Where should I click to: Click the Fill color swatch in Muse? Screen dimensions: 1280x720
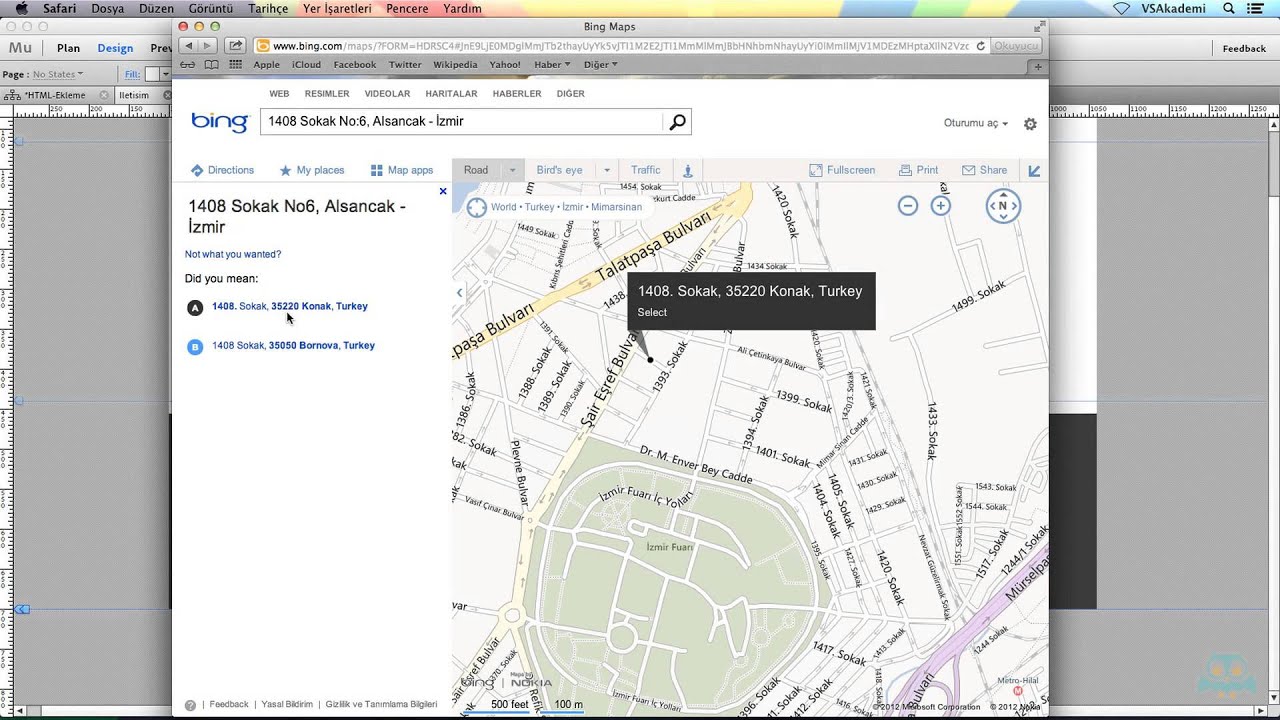152,75
